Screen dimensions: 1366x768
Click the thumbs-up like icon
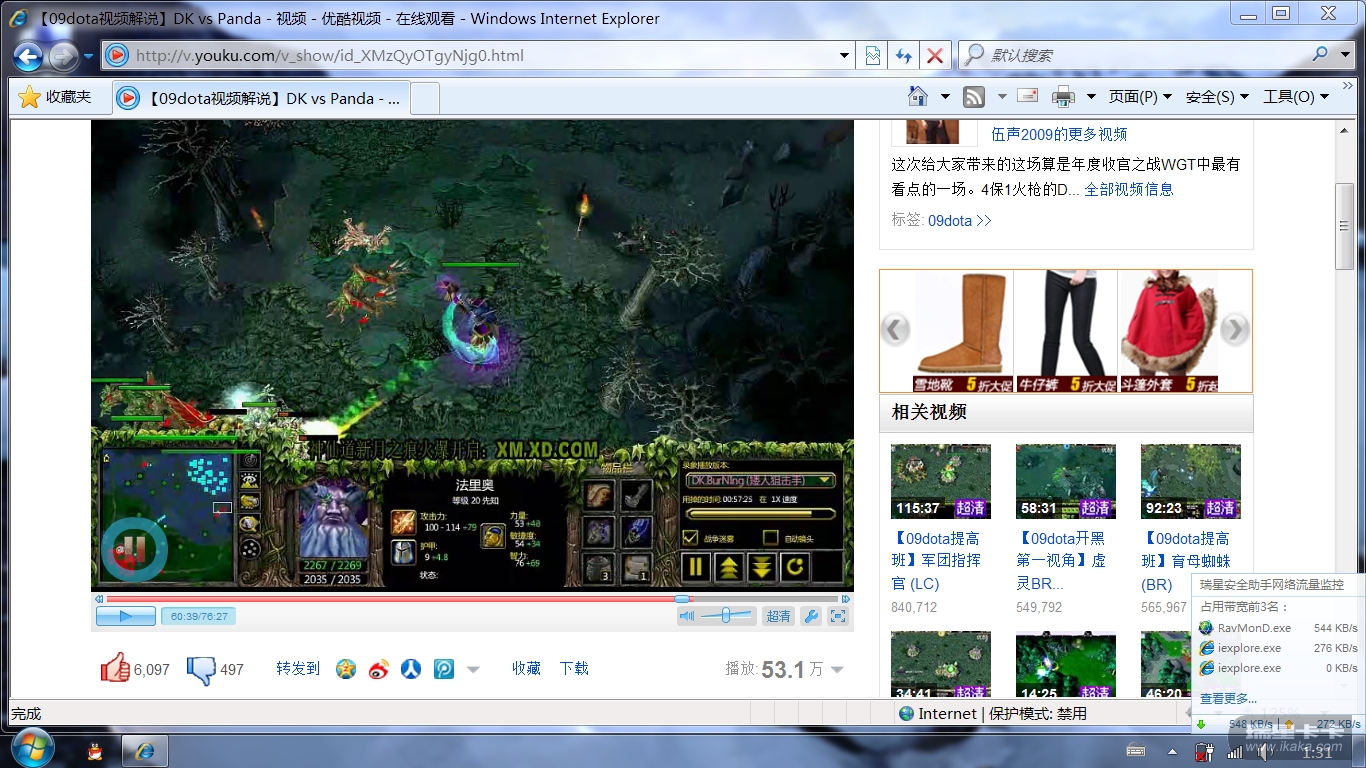[115, 668]
